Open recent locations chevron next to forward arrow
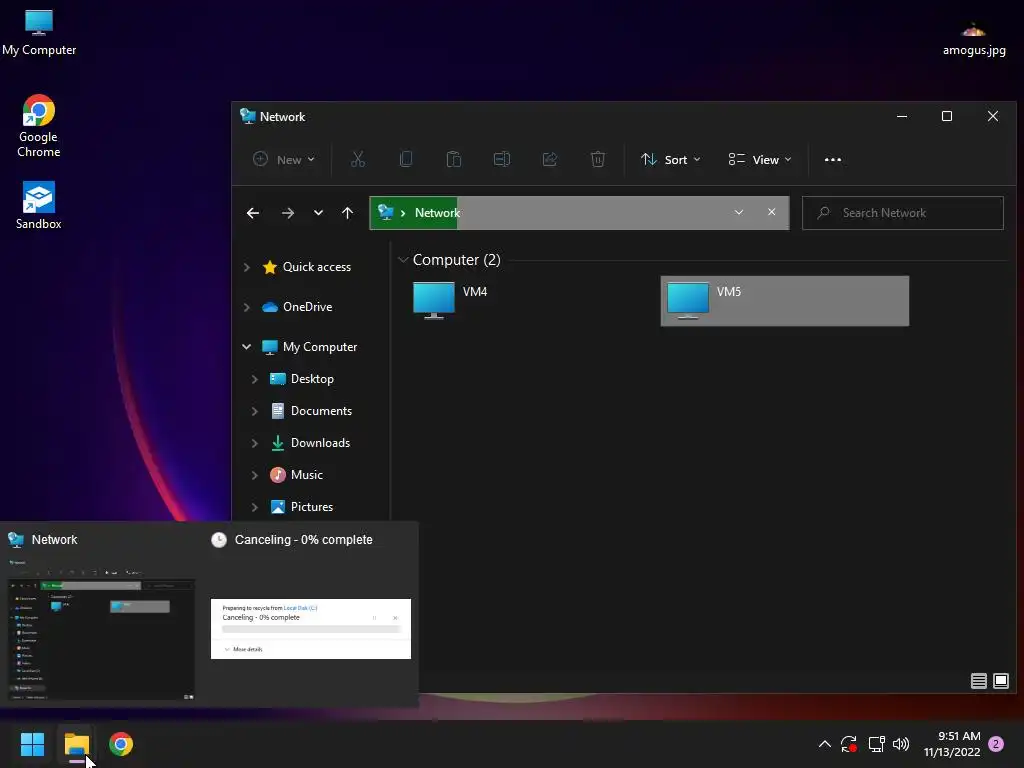The image size is (1024, 768). pos(318,213)
